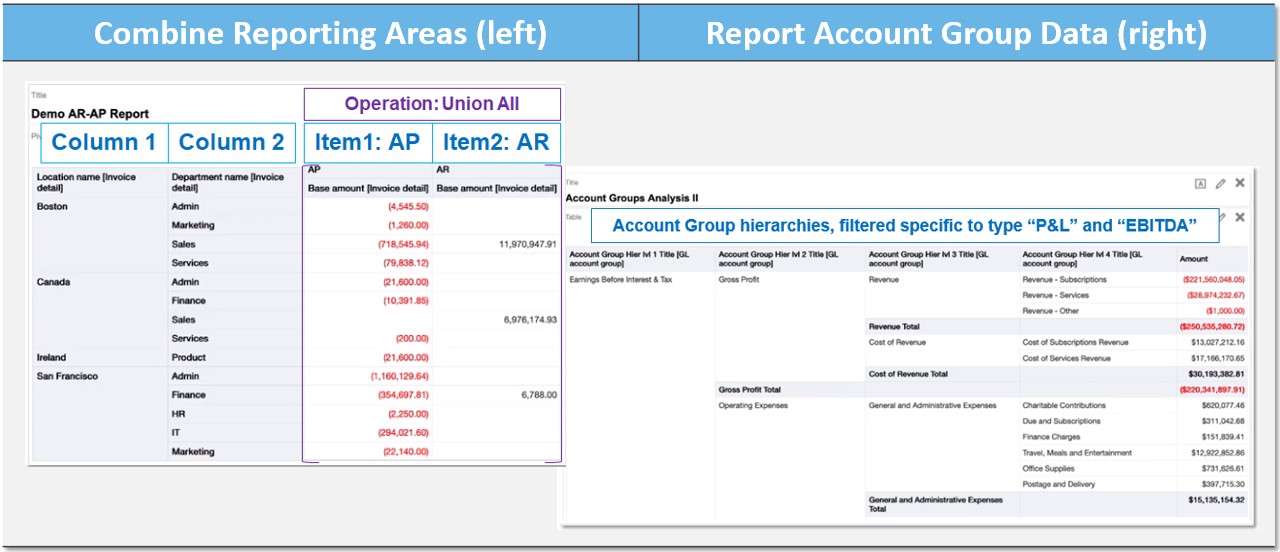Screen dimensions: 1280x552
Task: Select Cost of Services Revenue row
Action: (x=1066, y=358)
